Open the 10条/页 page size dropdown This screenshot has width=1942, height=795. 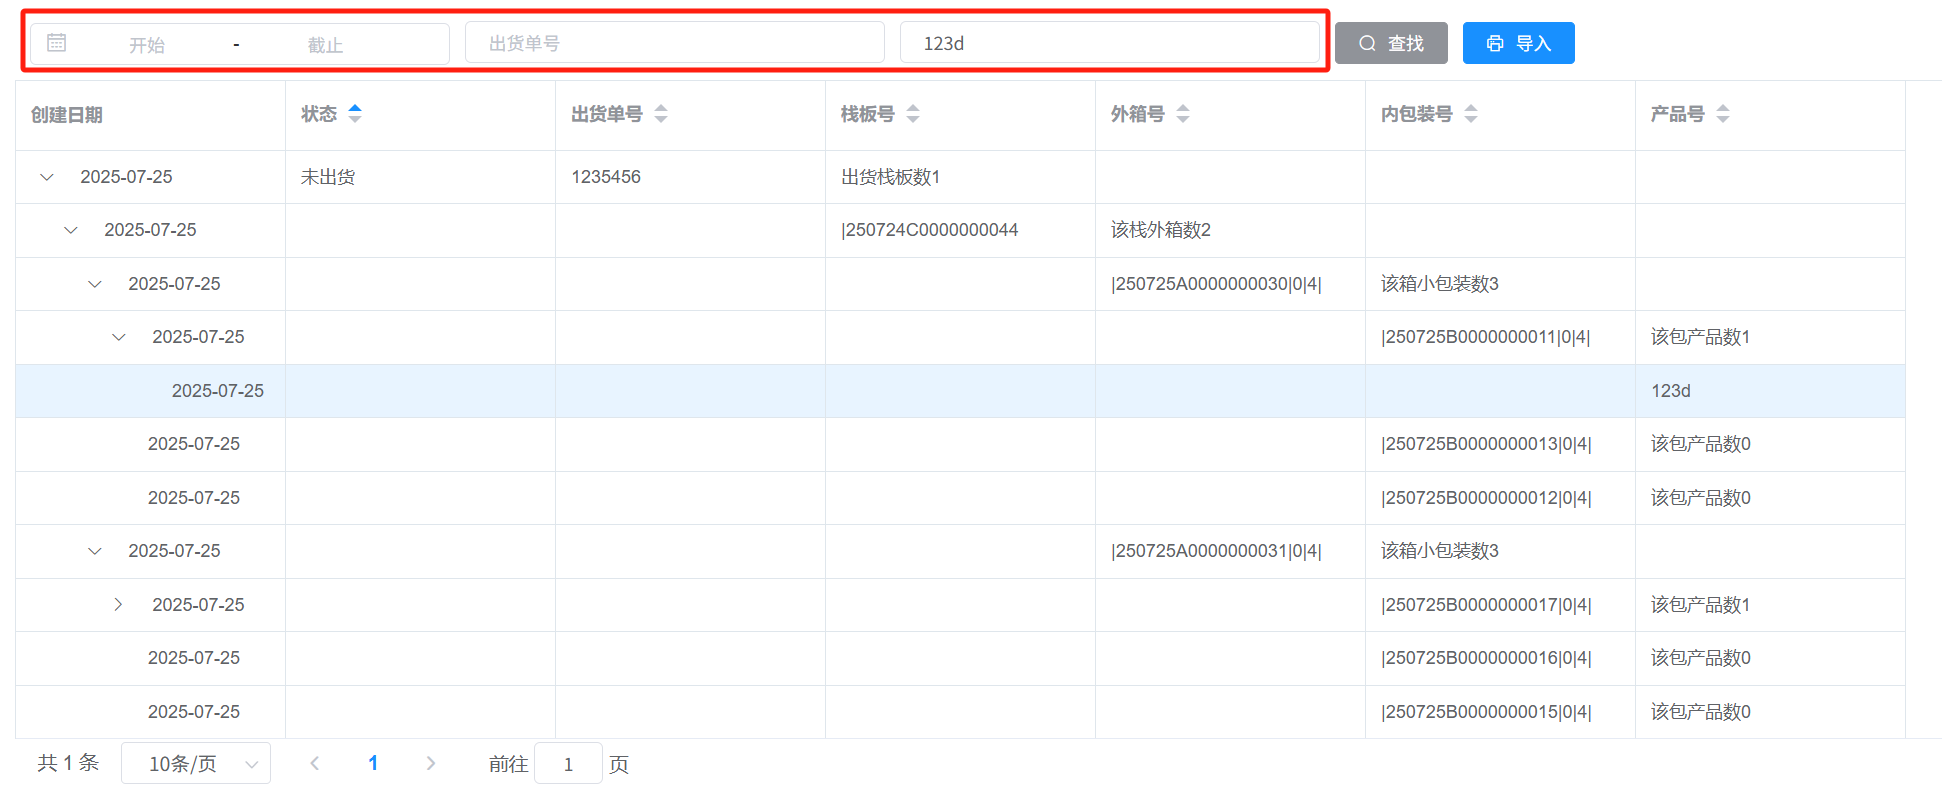click(196, 763)
